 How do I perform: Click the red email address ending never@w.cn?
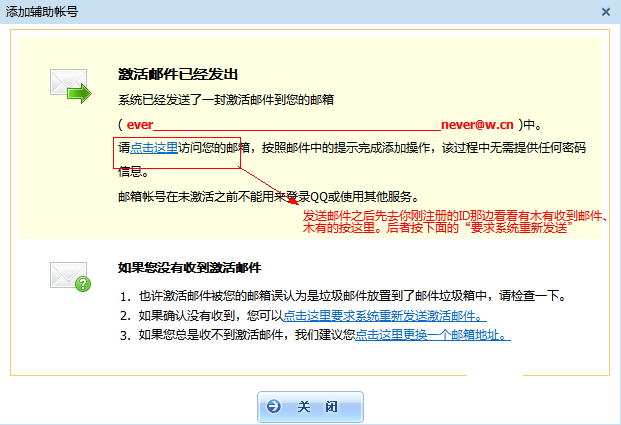[320, 125]
